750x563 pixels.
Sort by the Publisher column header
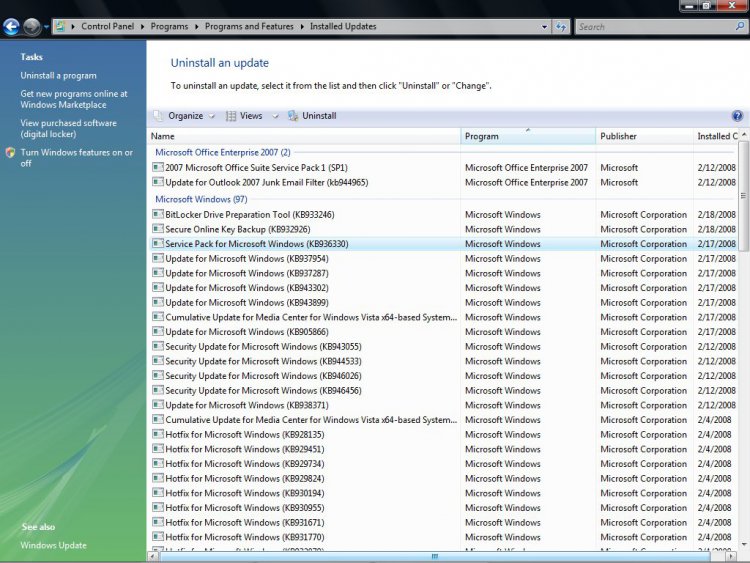(x=645, y=136)
